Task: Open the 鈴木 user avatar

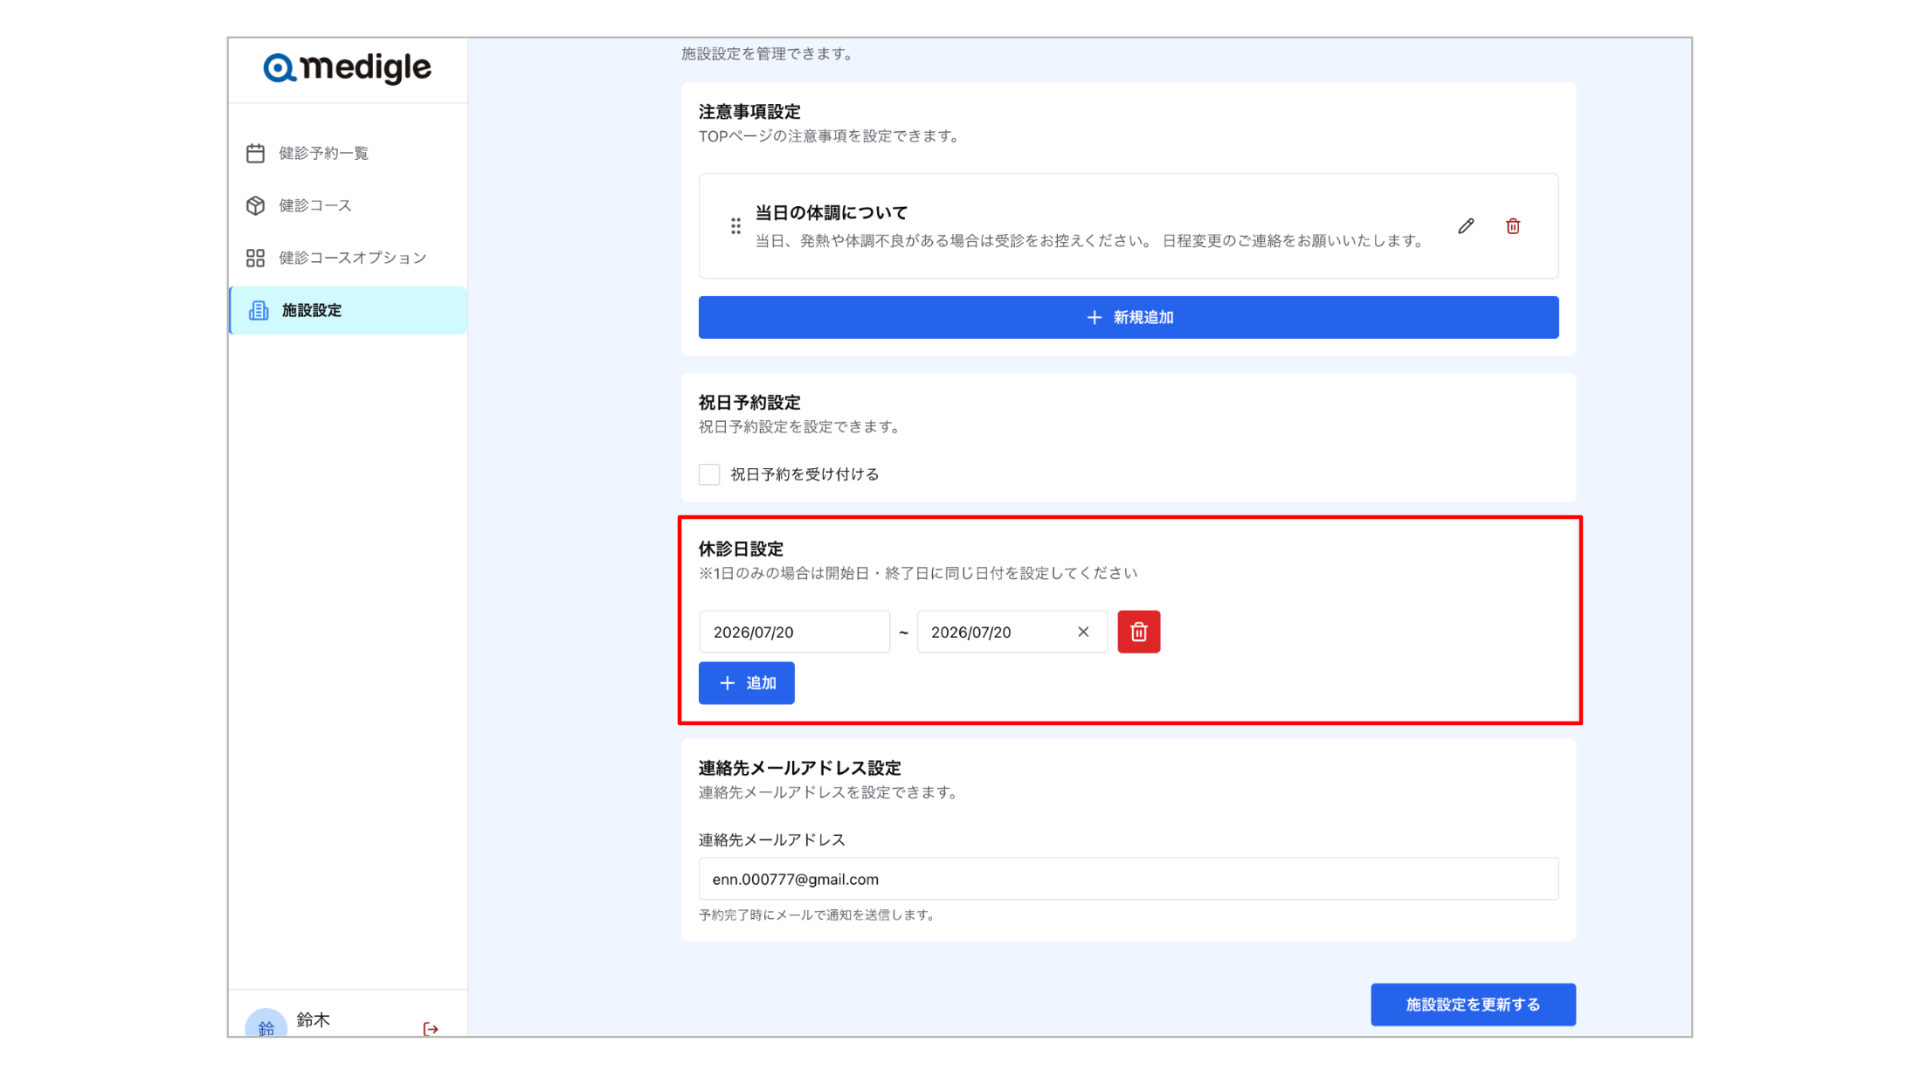Action: (266, 1024)
